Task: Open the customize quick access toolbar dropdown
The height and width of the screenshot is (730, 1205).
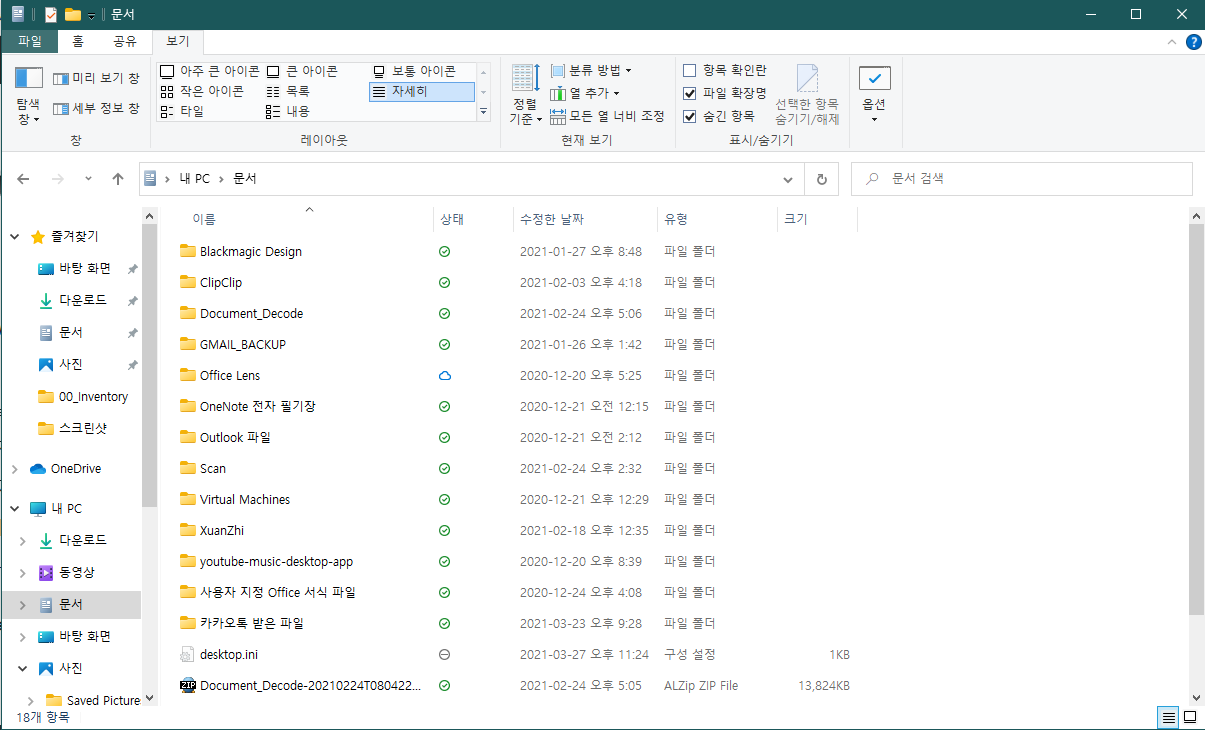Action: coord(92,15)
